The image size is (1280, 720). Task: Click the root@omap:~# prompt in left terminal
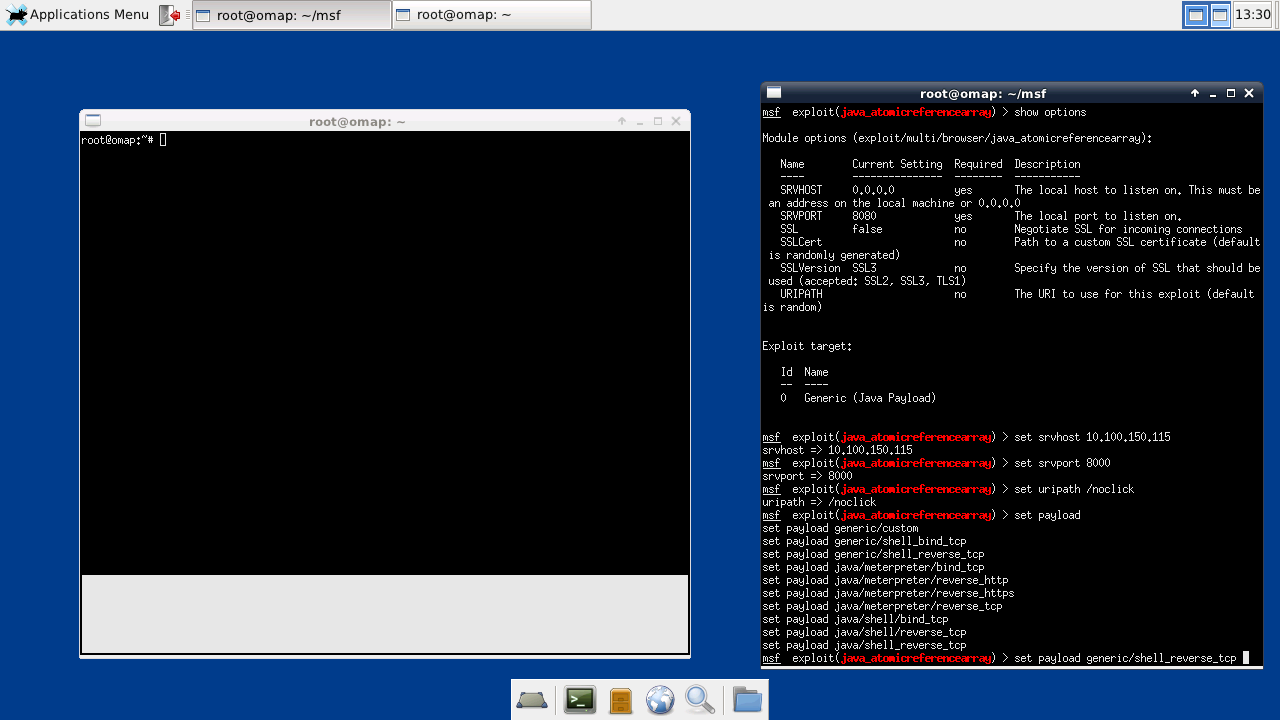click(117, 140)
